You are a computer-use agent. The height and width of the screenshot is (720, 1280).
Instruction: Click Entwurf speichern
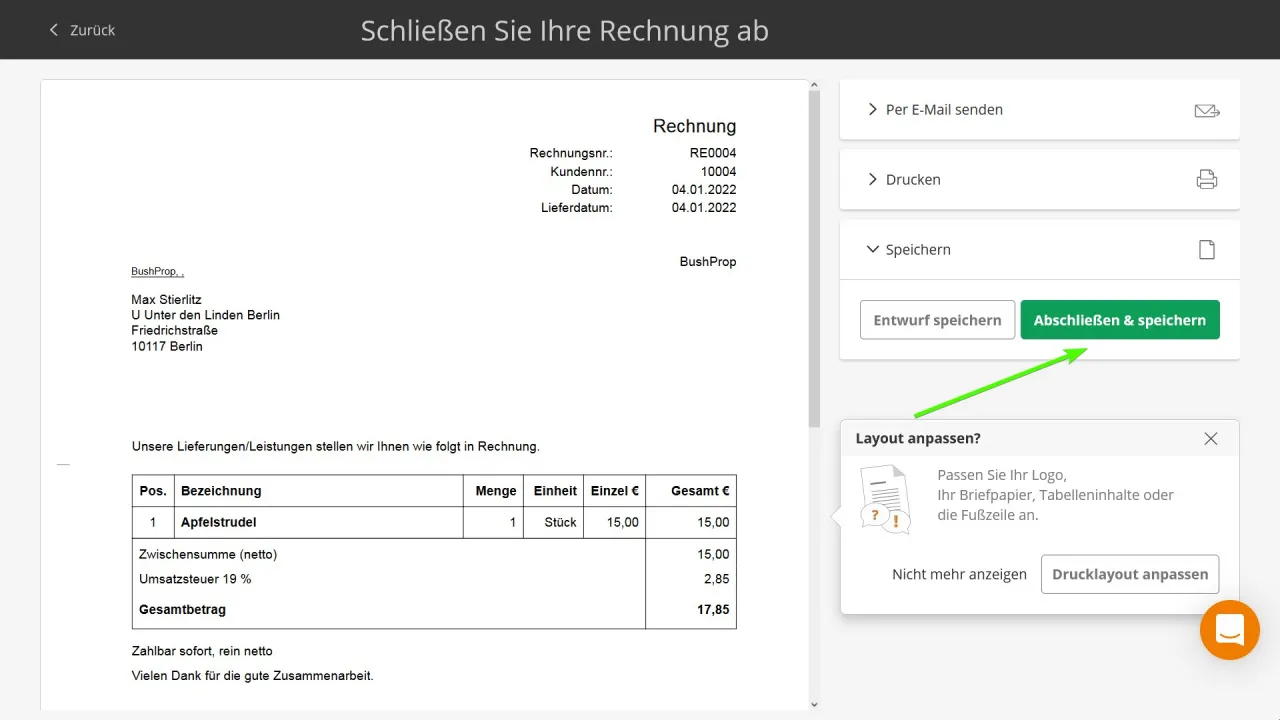937,319
